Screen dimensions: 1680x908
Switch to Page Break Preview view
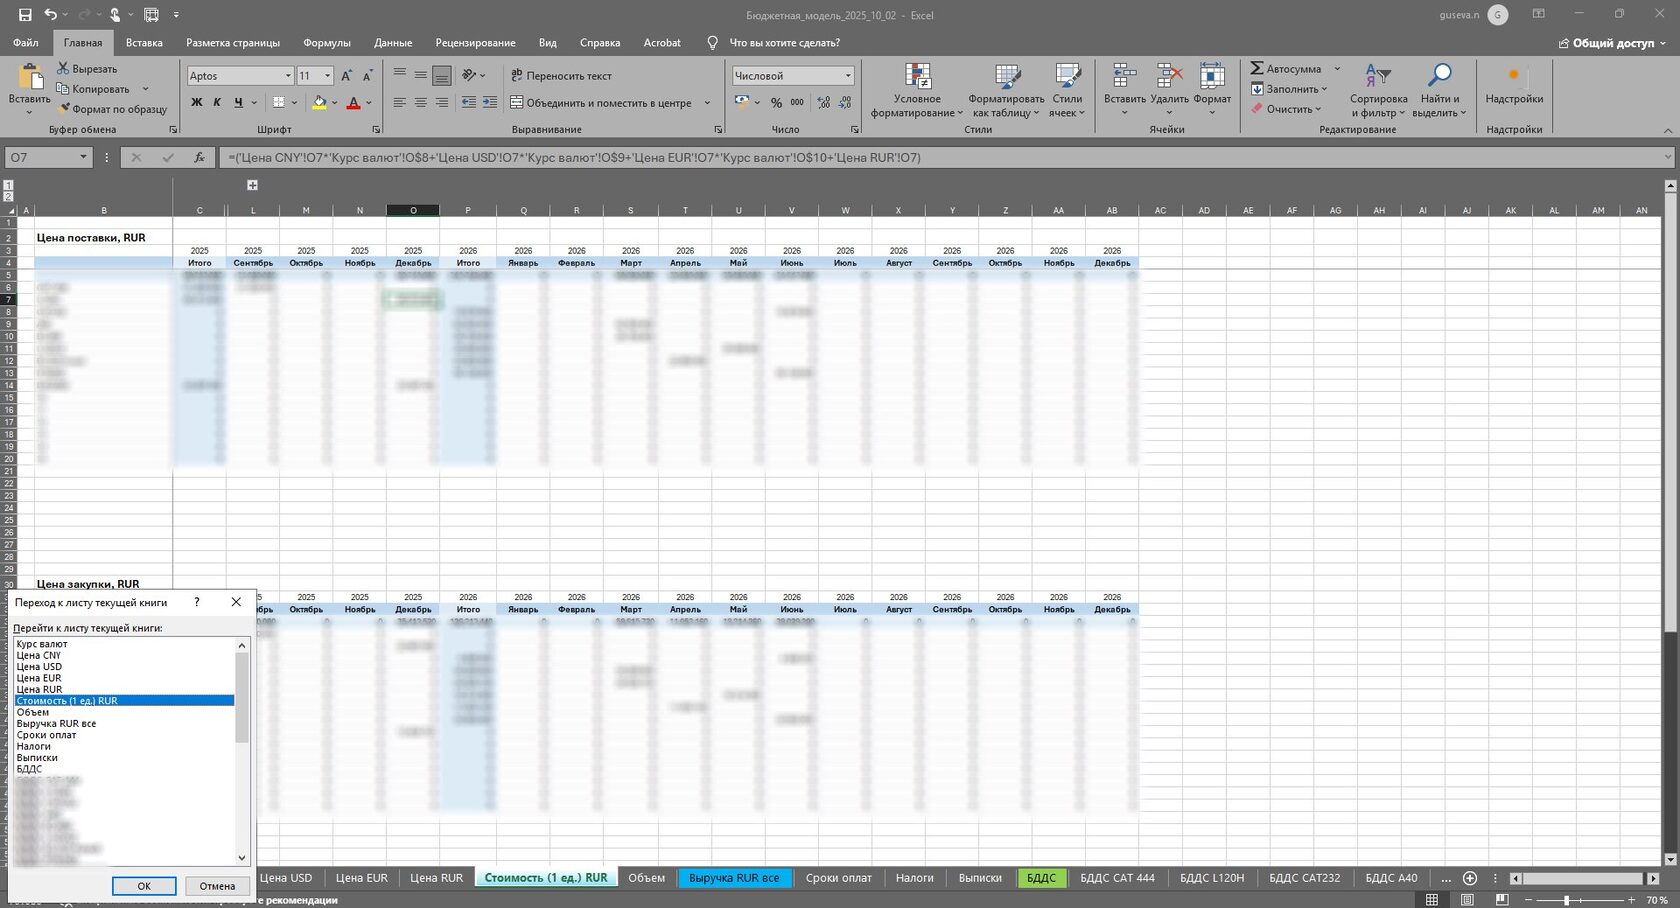(1501, 900)
